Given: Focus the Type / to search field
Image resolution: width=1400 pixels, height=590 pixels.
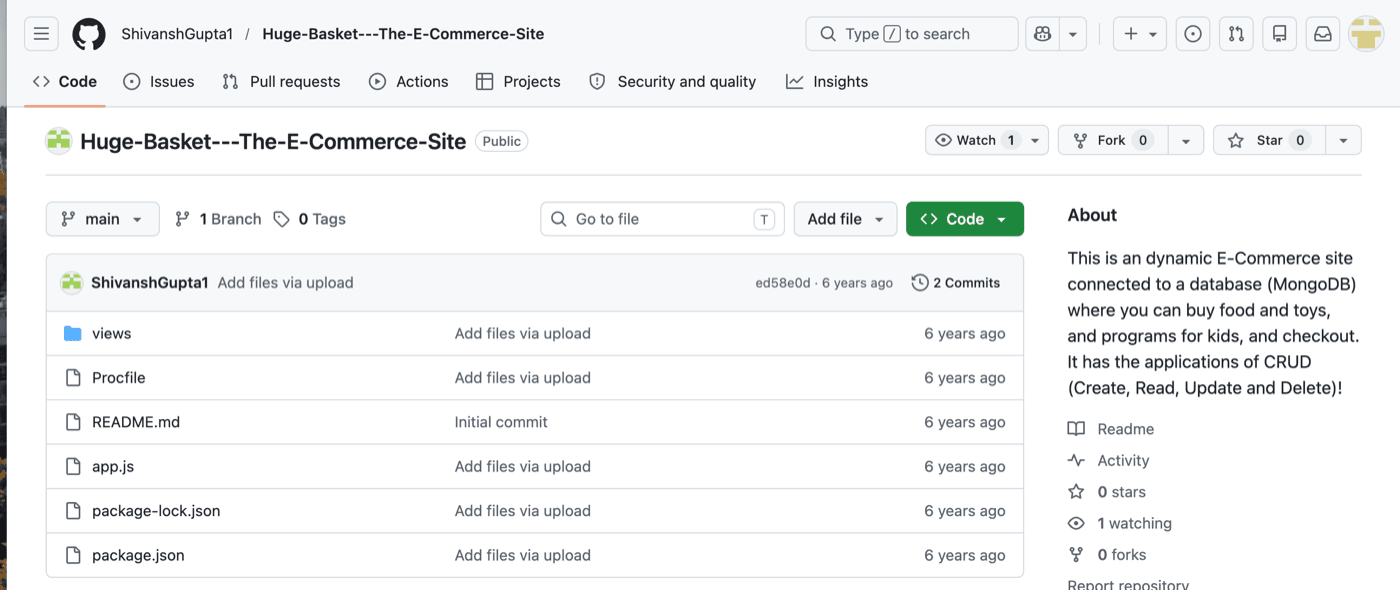Looking at the screenshot, I should tap(911, 34).
